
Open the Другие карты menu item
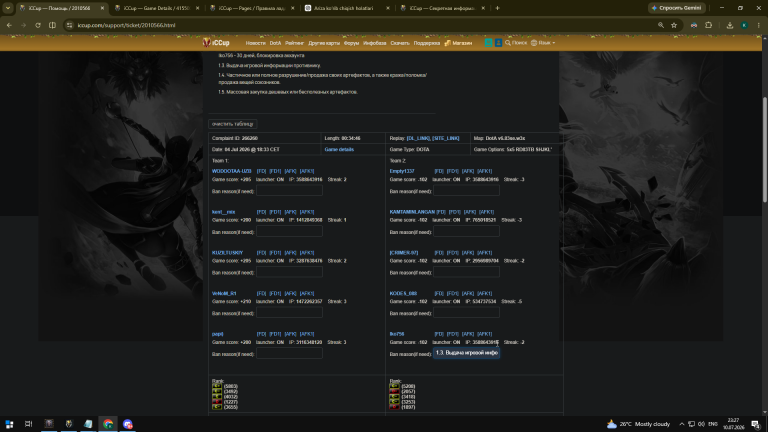coord(324,43)
